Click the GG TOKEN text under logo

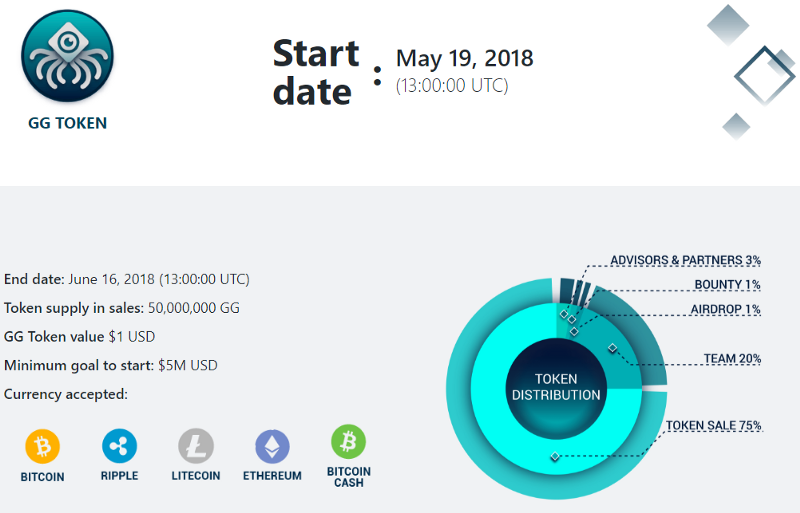[x=68, y=124]
